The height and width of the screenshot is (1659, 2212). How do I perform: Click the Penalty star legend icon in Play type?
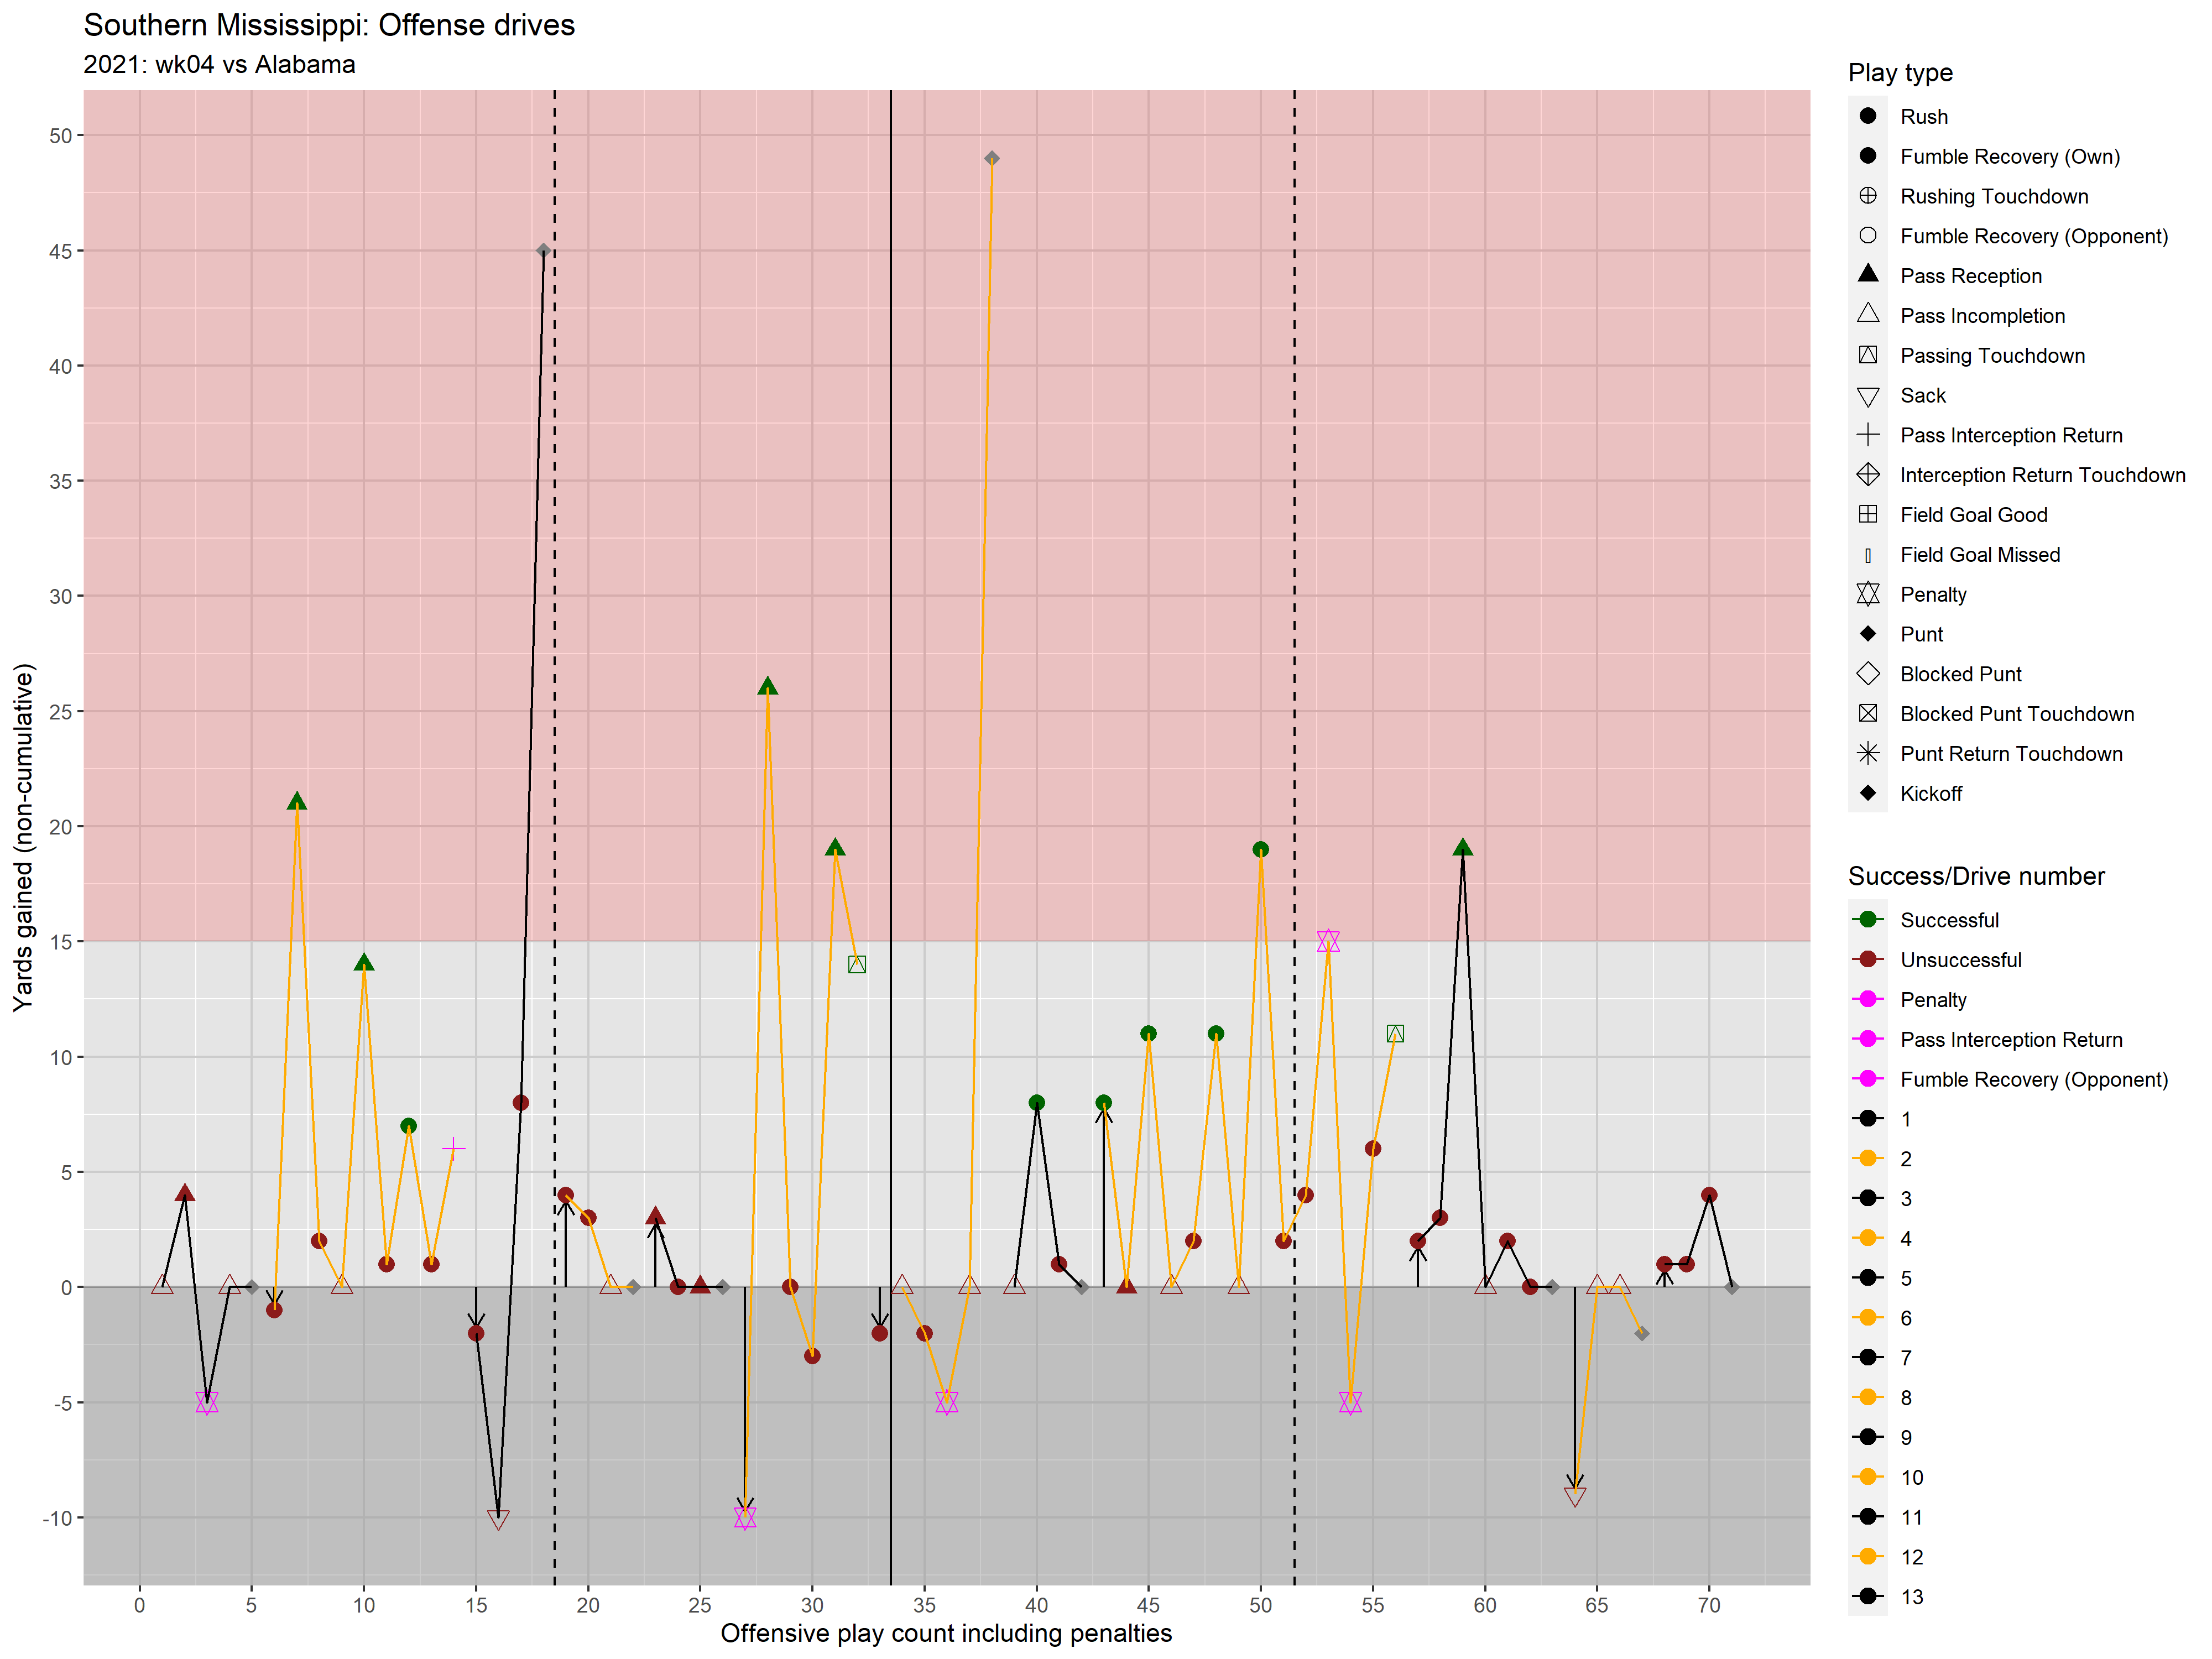[x=1867, y=594]
